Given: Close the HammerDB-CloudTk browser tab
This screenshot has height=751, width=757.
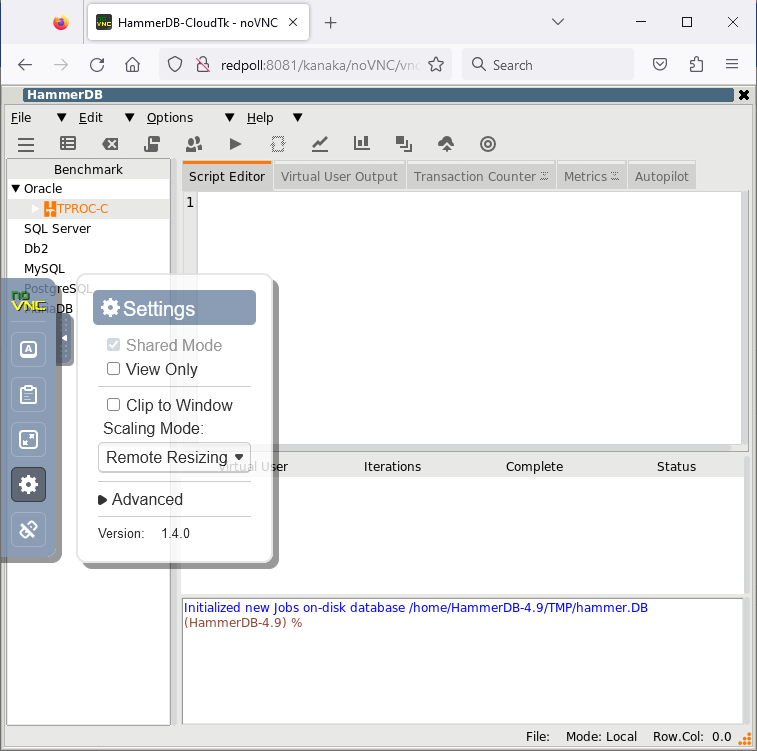Looking at the screenshot, I should [293, 22].
